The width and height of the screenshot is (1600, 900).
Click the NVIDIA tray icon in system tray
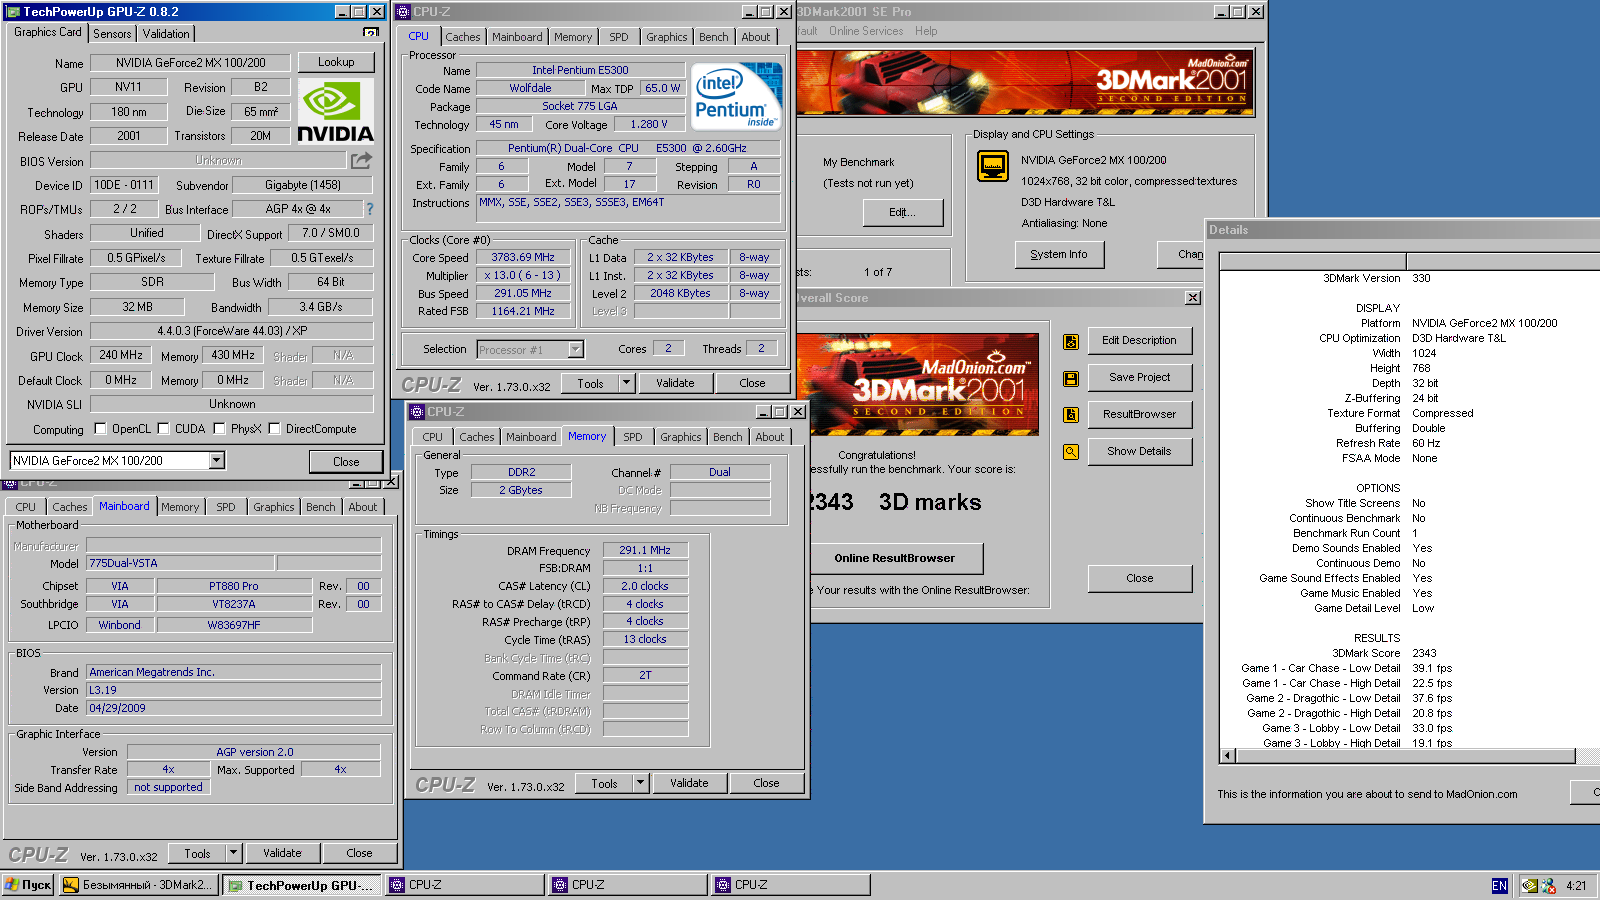pos(1530,885)
